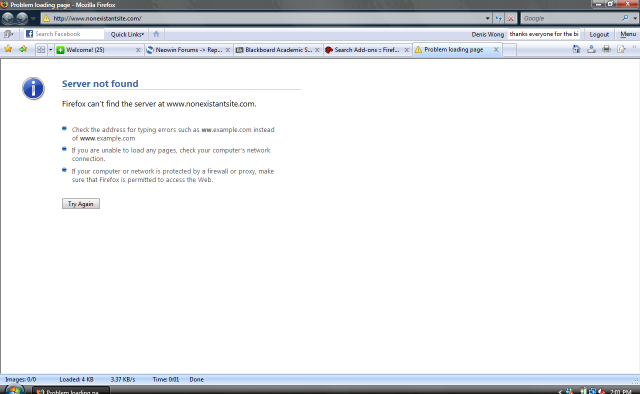This screenshot has width=640, height=394.
Task: Click the Logout button
Action: (x=599, y=34)
